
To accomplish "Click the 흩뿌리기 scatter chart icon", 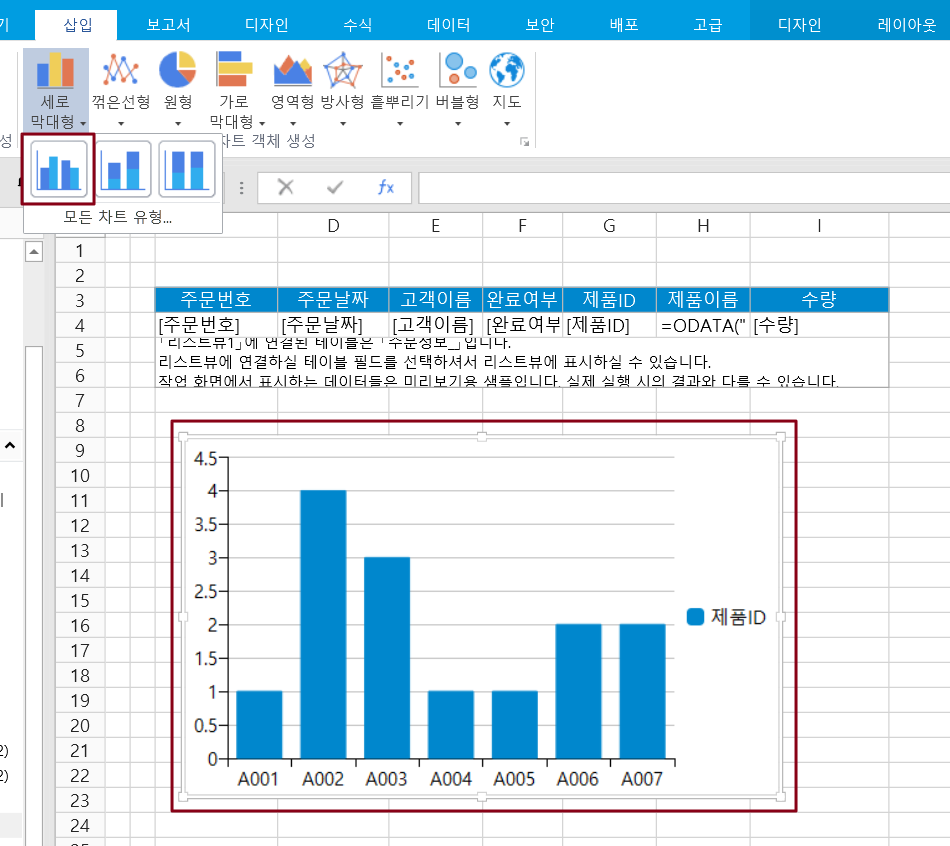I will 400,70.
